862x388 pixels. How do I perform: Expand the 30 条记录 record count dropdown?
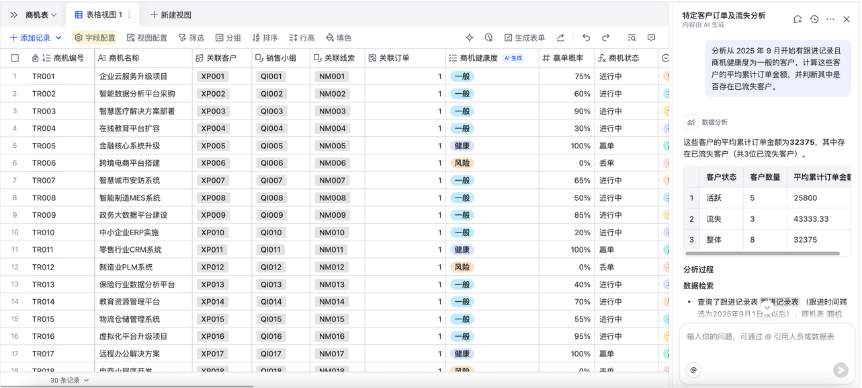point(69,380)
